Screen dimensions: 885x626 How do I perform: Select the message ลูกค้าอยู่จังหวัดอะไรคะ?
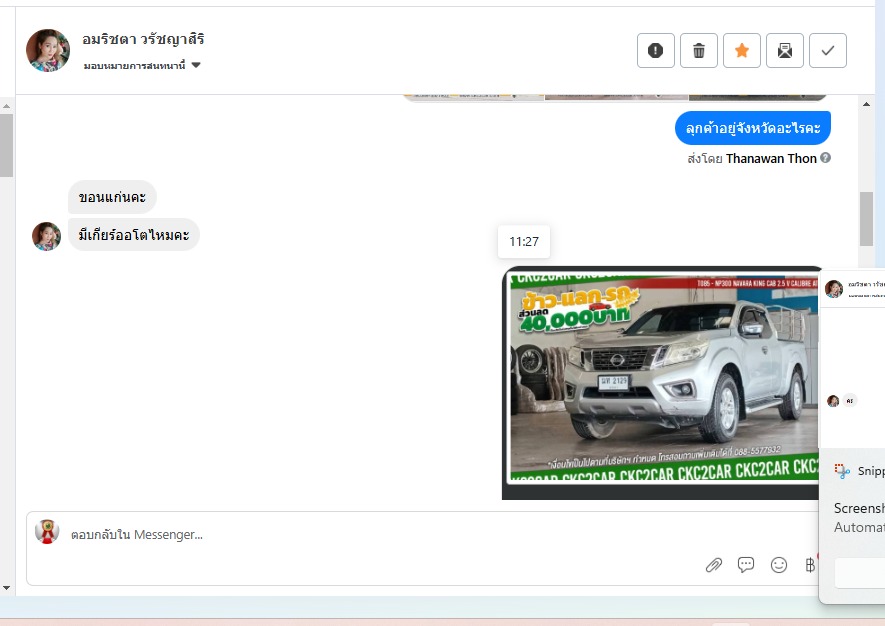(753, 128)
